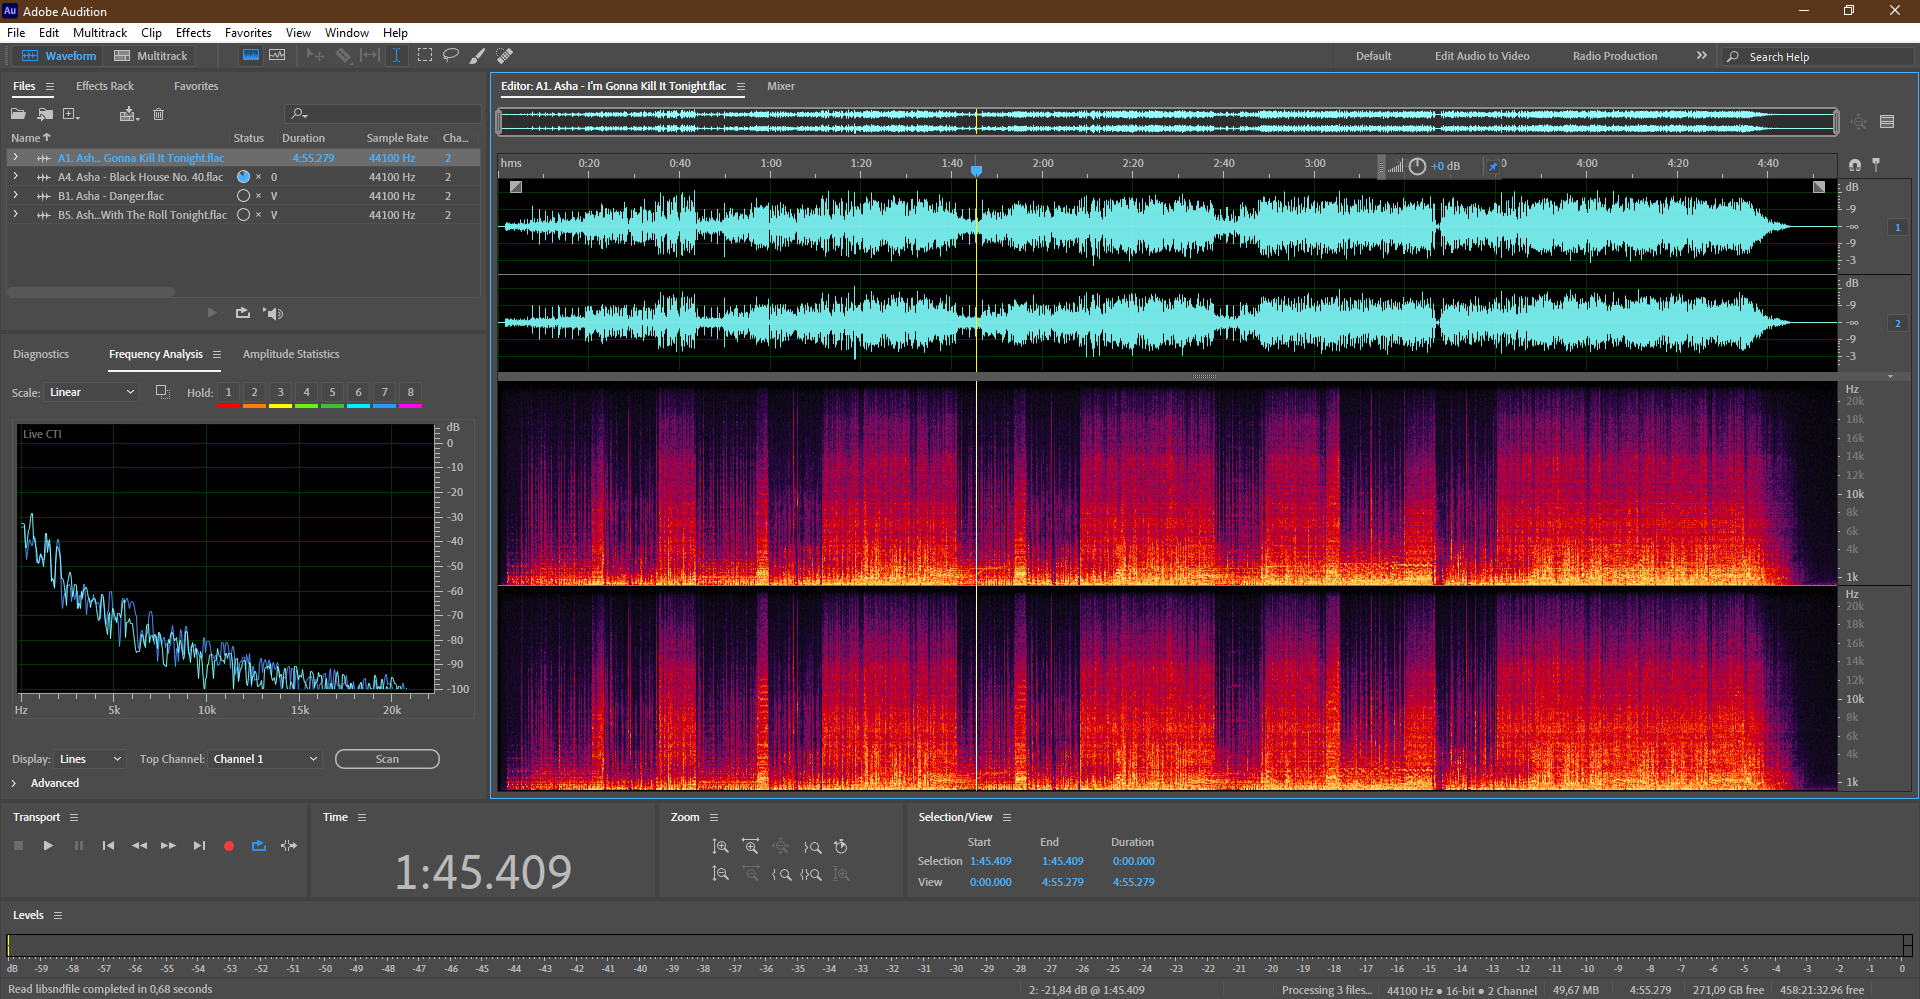Select the Paintbrush Selection tool
The image size is (1920, 999).
pos(478,55)
